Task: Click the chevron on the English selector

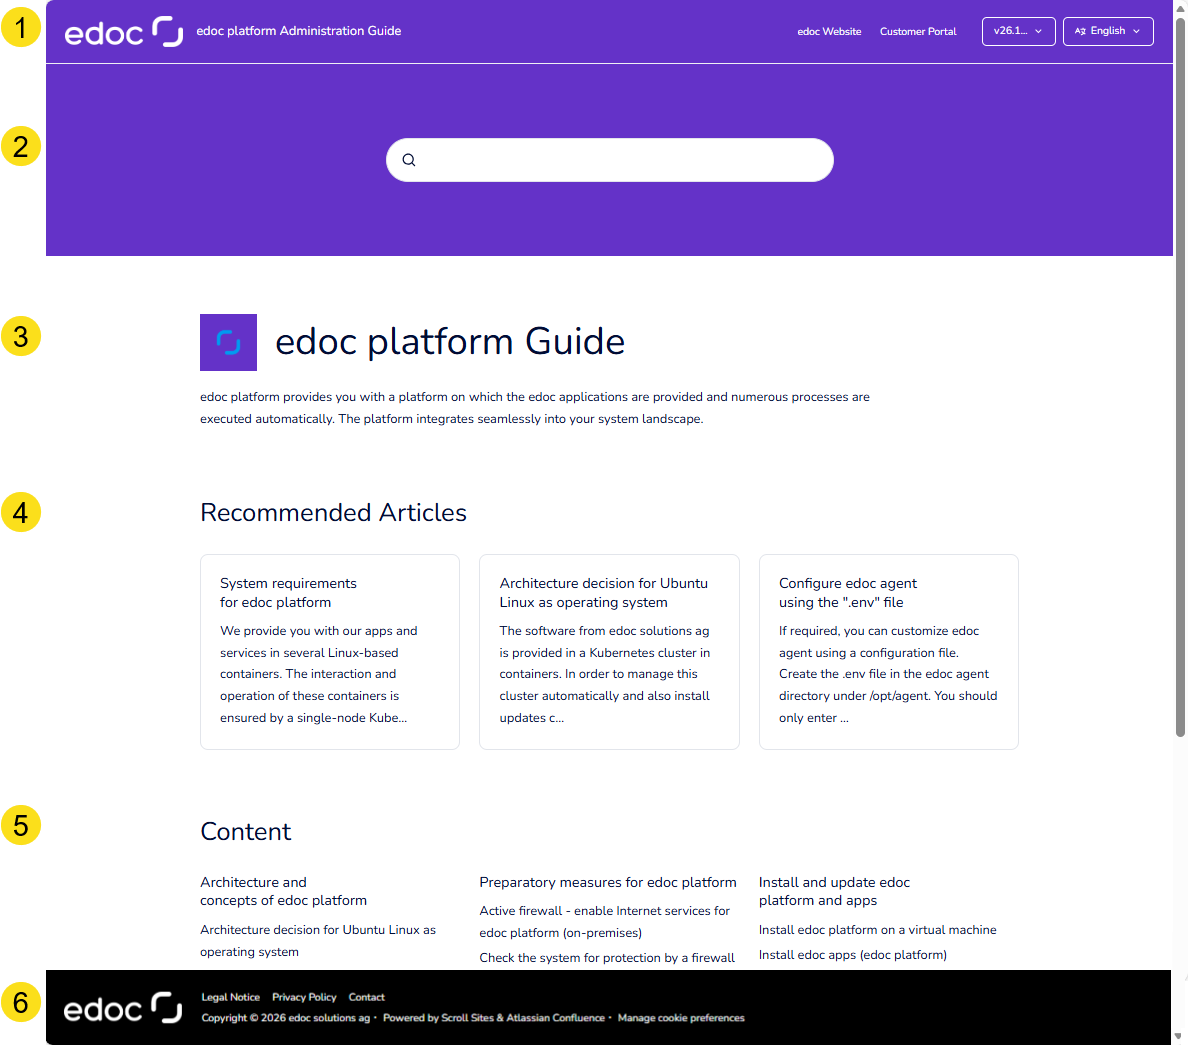Action: [x=1139, y=31]
